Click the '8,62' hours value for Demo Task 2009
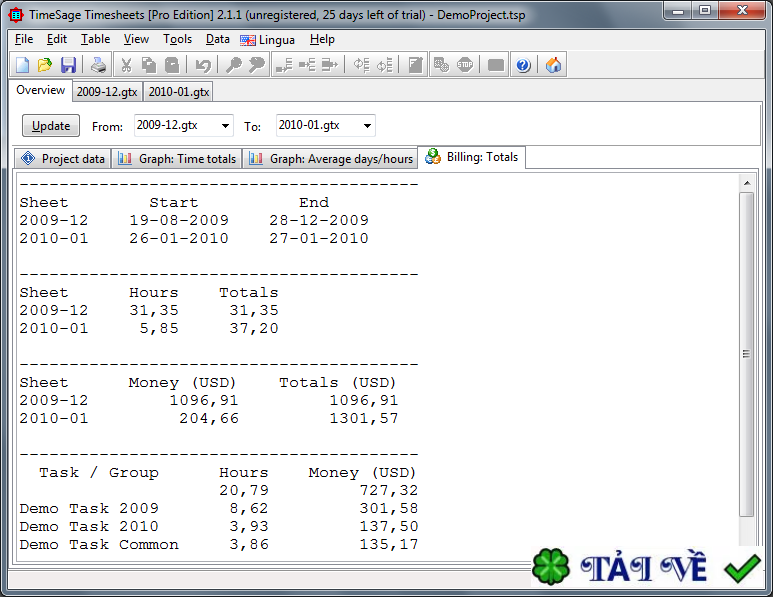 click(x=249, y=508)
